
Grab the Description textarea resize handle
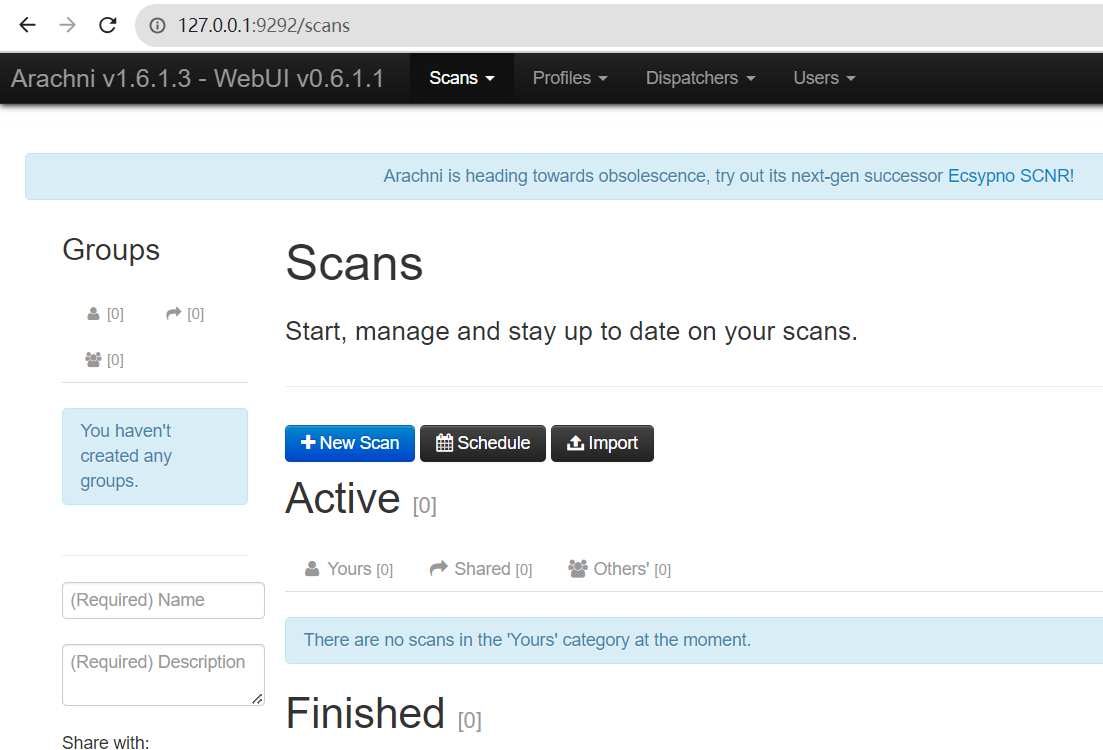tap(257, 699)
